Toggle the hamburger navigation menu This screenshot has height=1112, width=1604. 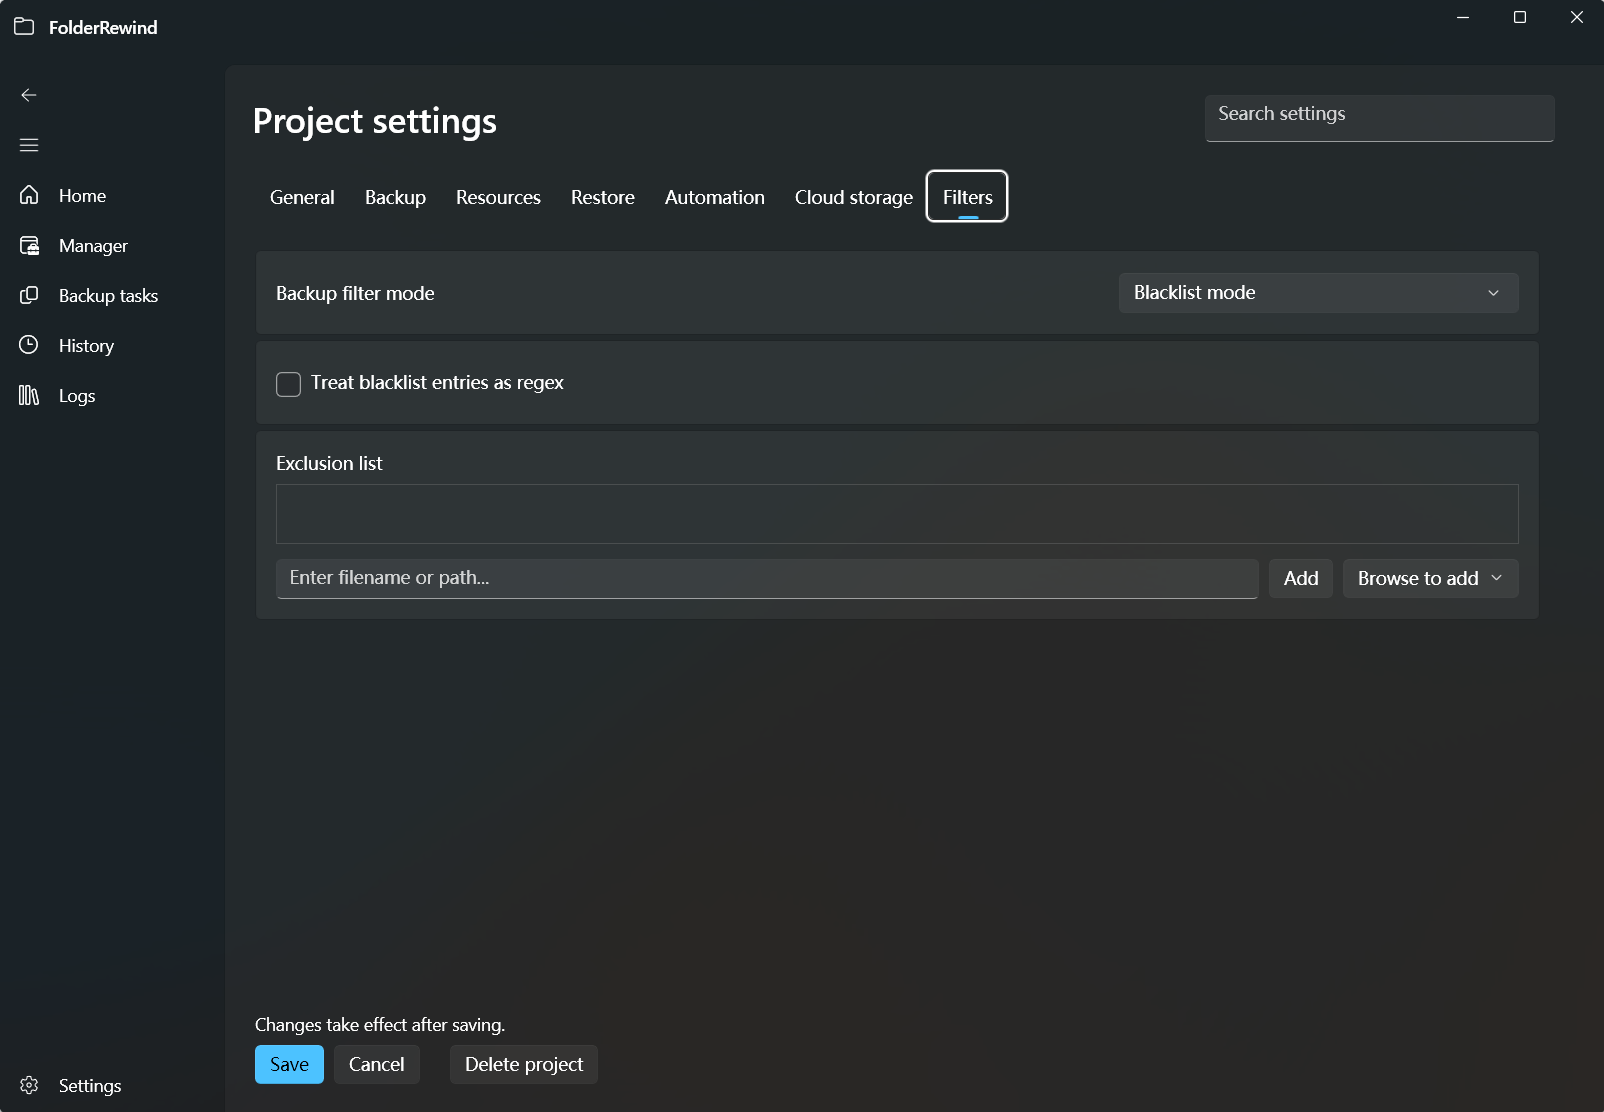[29, 145]
